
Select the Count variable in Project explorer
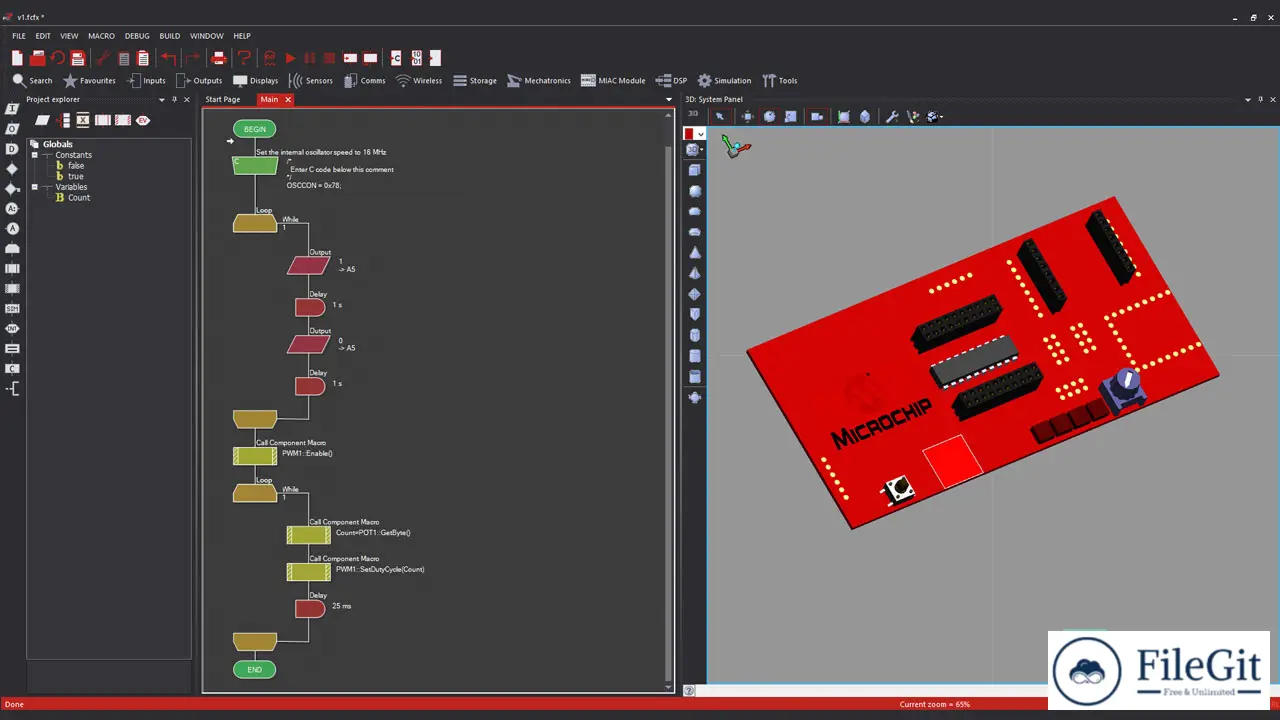point(72,198)
